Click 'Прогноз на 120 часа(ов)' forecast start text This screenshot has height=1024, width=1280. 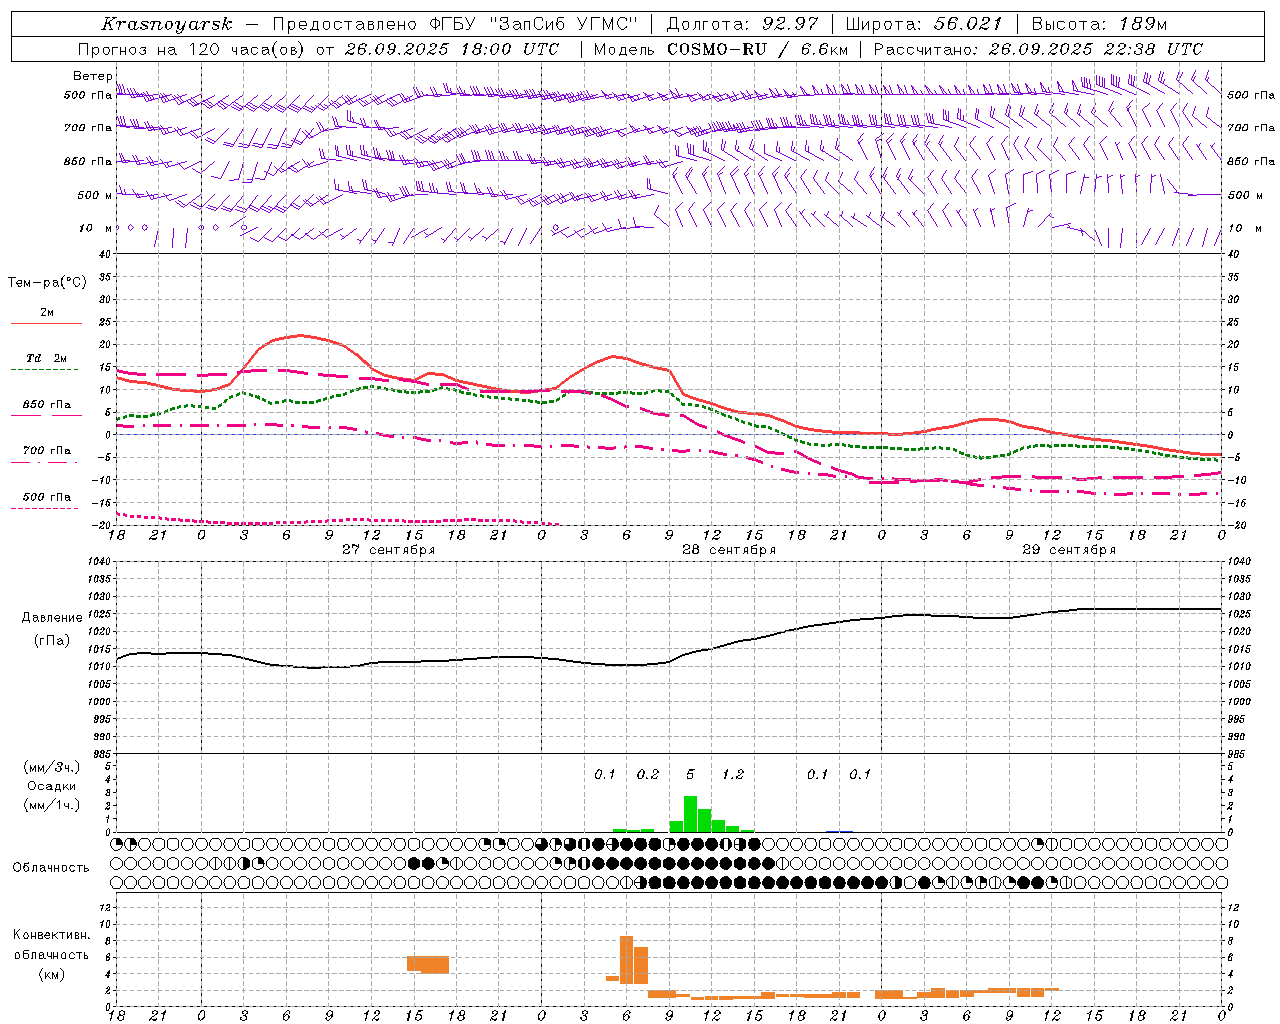192,49
